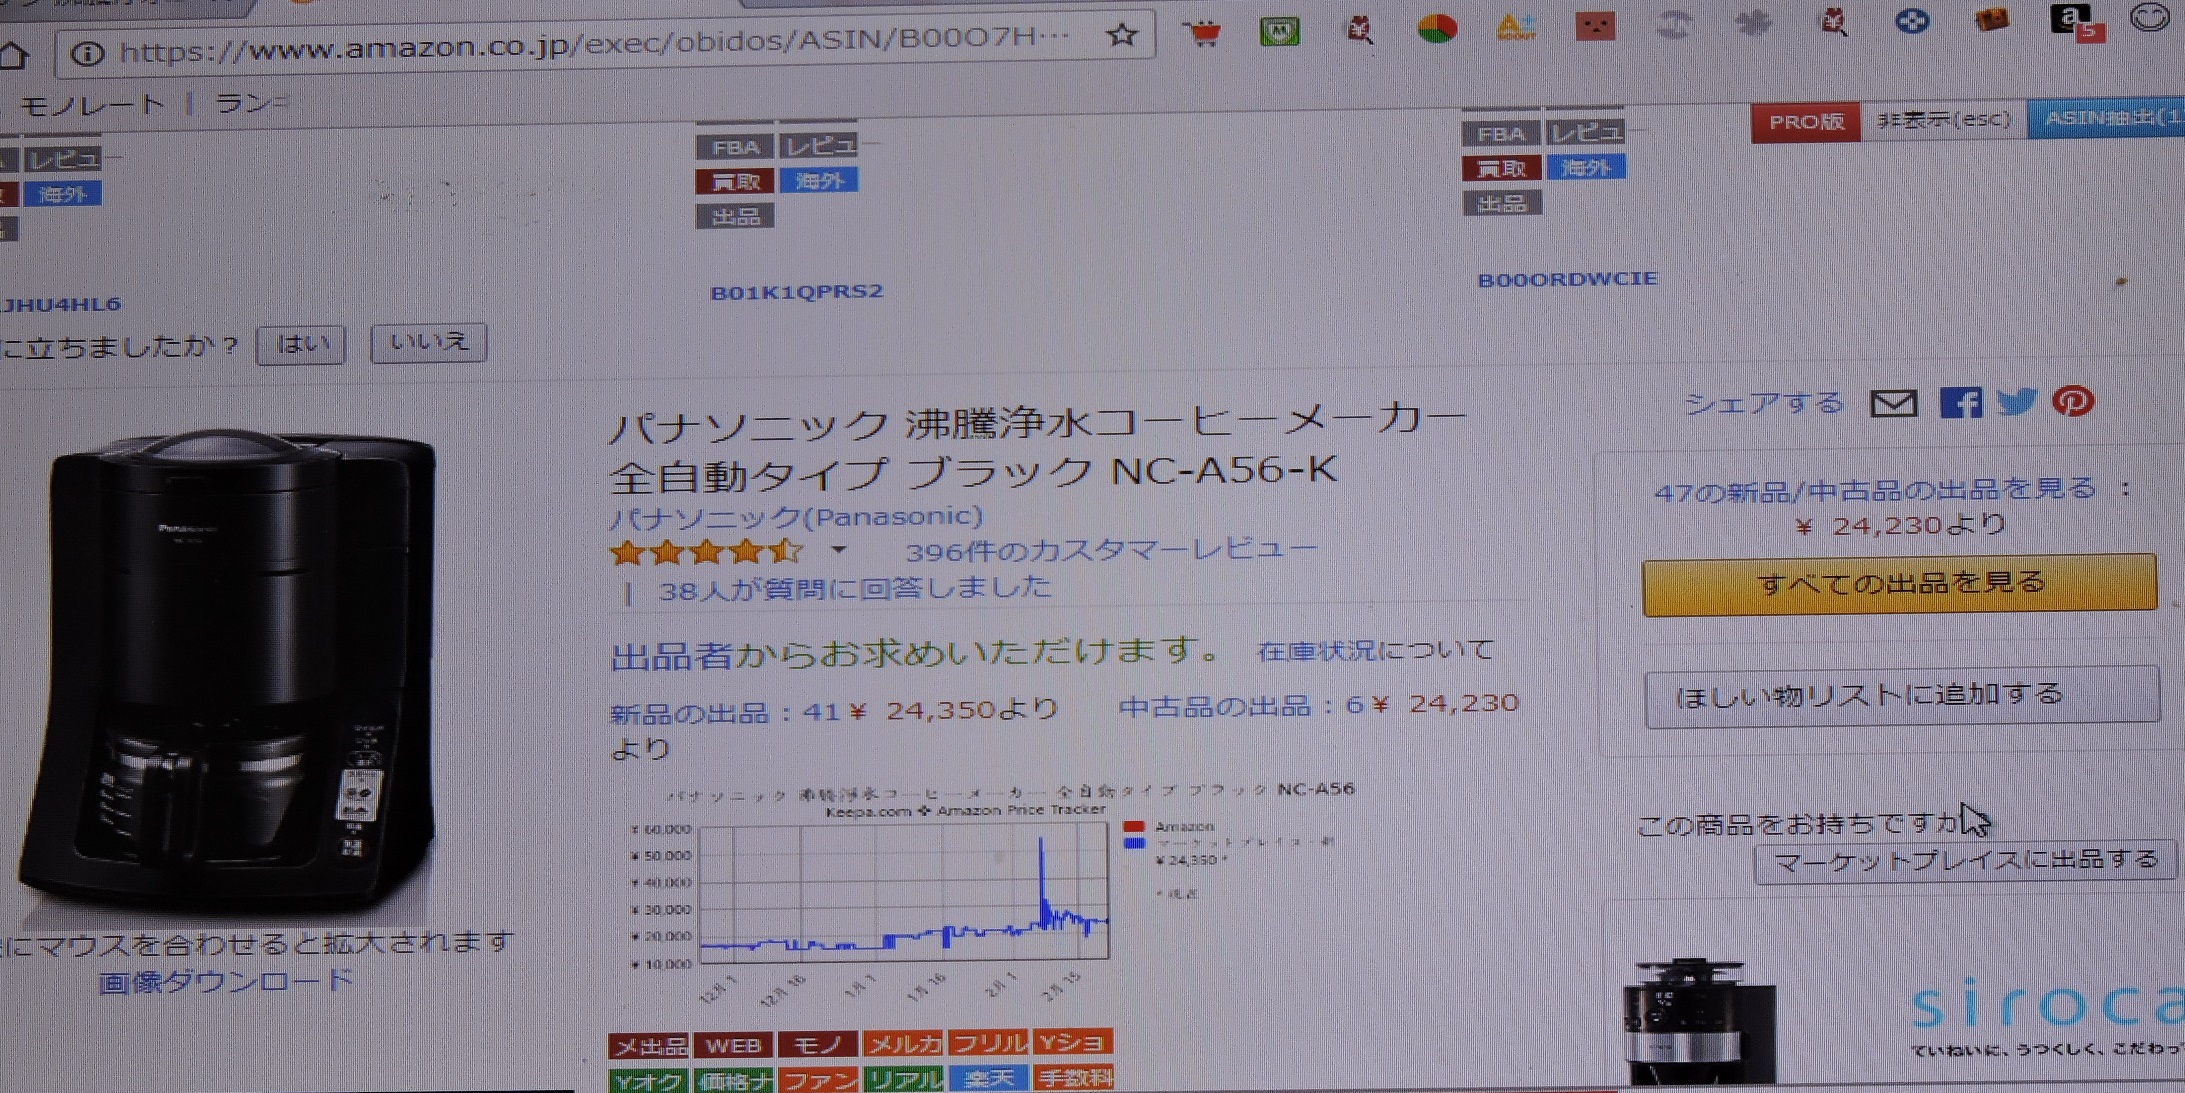Click the blue circular extension icon
Image resolution: width=2185 pixels, height=1093 pixels.
[x=1912, y=21]
